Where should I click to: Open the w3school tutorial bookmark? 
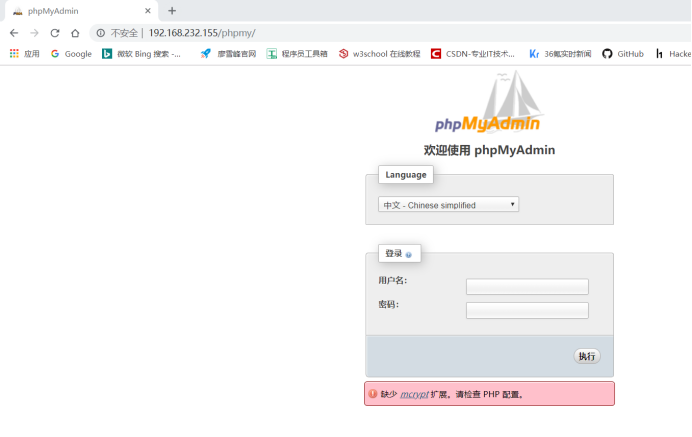coord(379,54)
